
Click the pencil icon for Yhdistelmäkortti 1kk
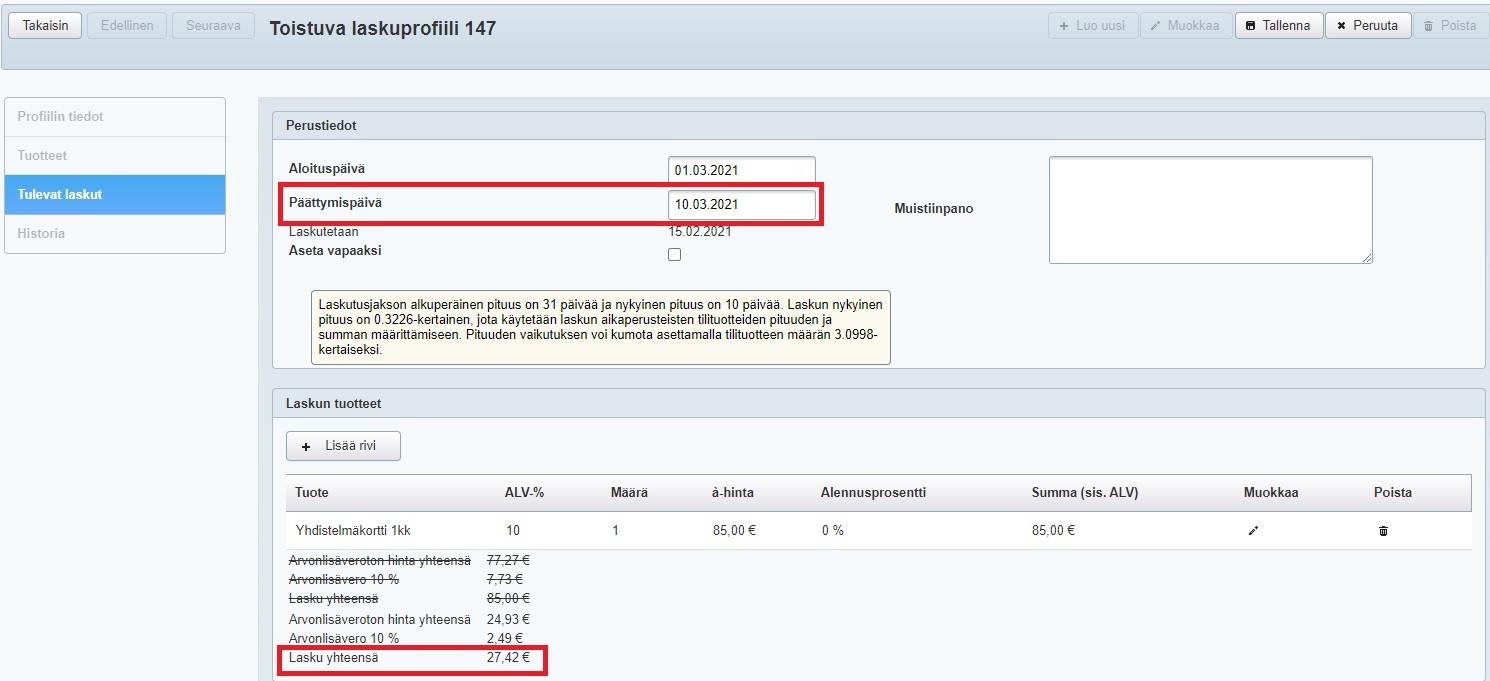click(x=1253, y=531)
